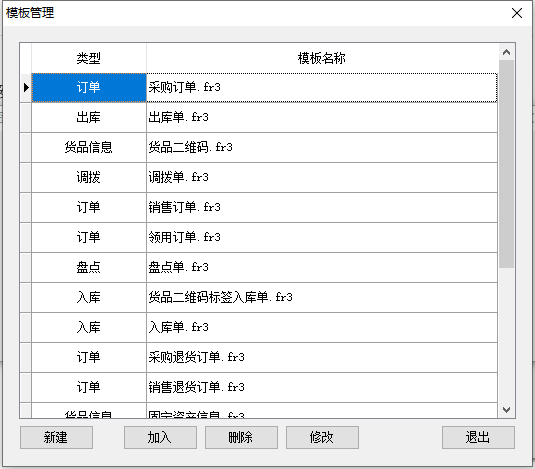
Task: Click the 订单 type cell beside 采购退货订单.fr3
Action: coord(89,358)
